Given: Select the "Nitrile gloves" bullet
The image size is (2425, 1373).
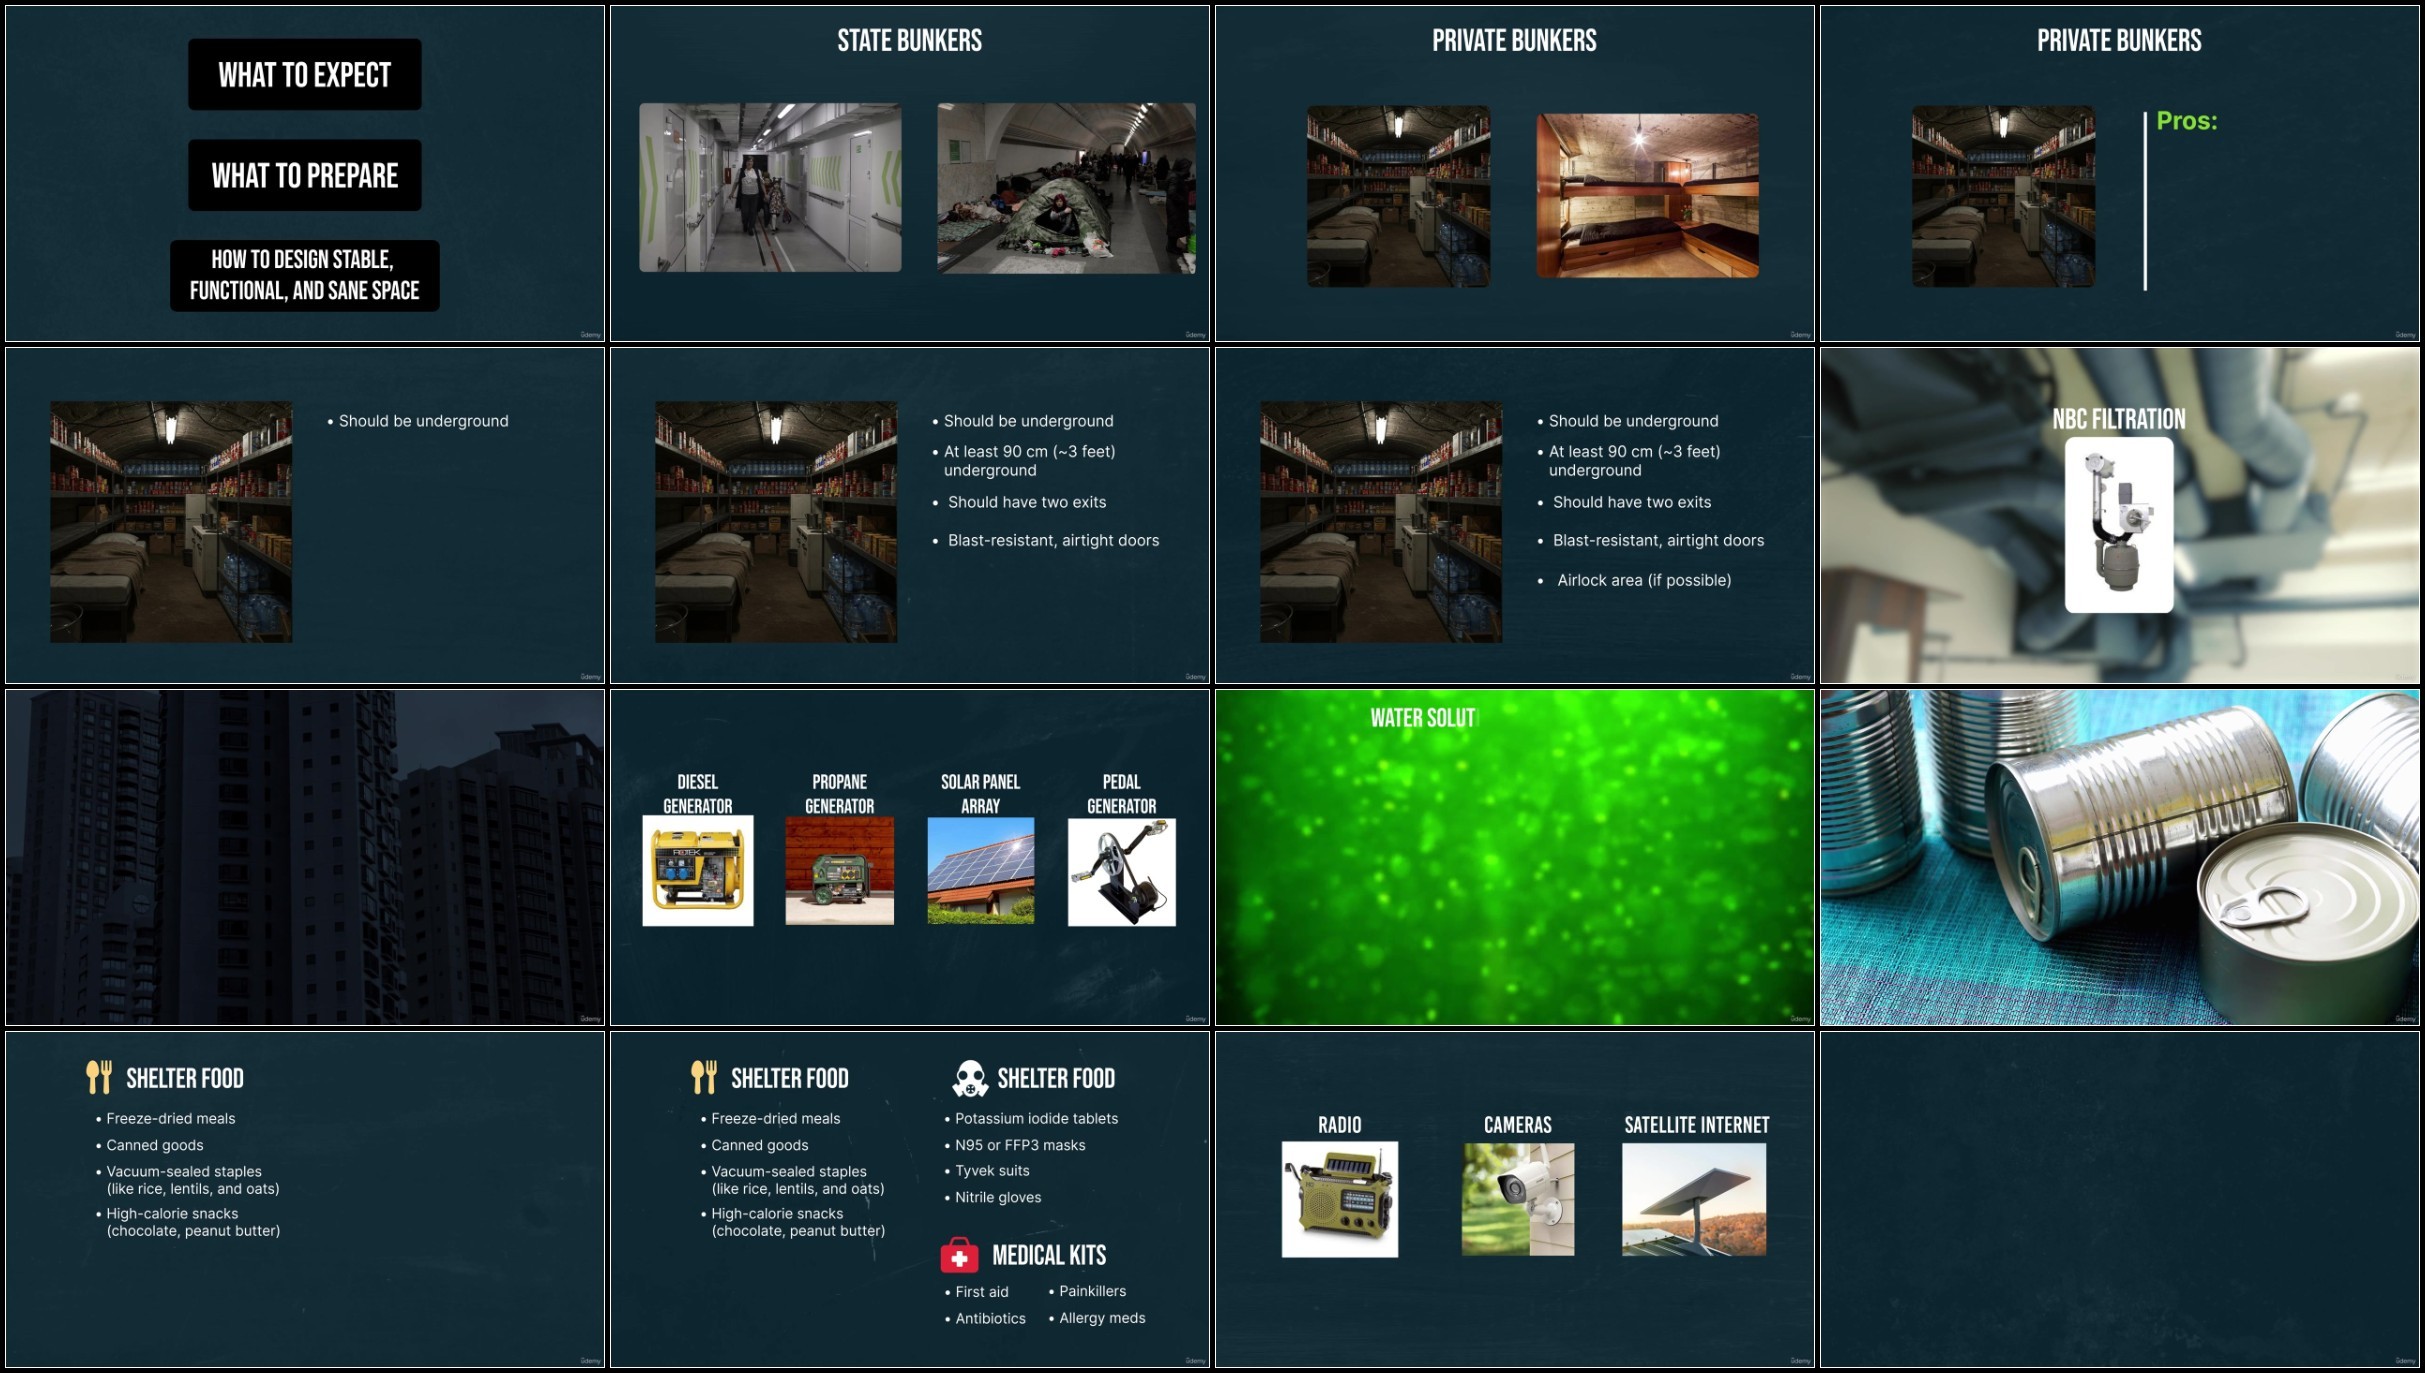Looking at the screenshot, I should pos(998,1197).
